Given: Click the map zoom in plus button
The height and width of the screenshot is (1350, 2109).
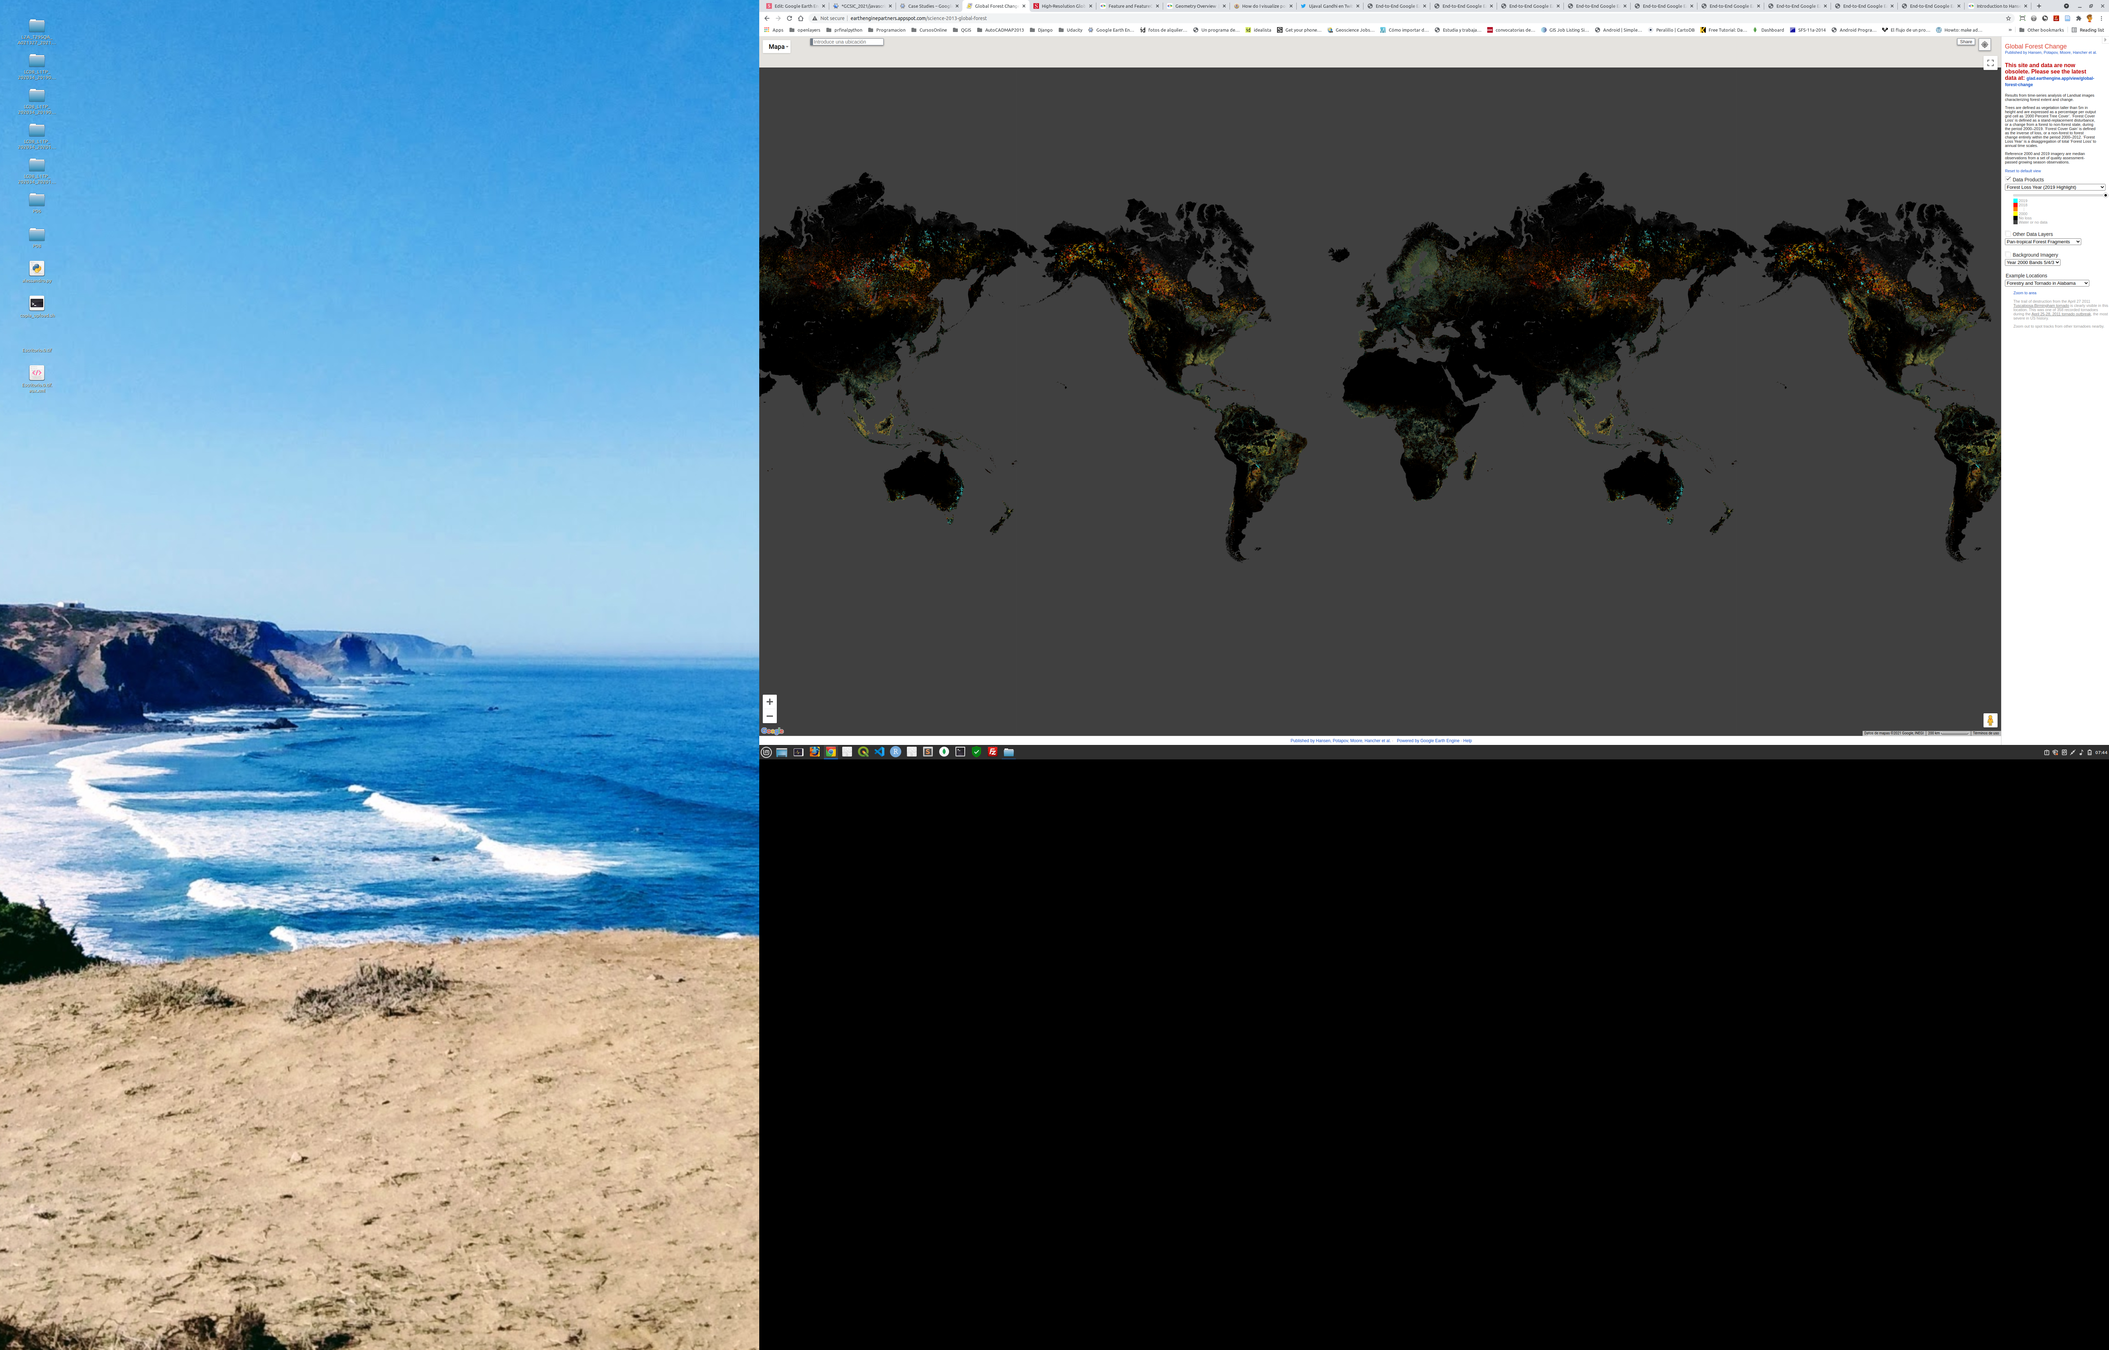Looking at the screenshot, I should [769, 702].
